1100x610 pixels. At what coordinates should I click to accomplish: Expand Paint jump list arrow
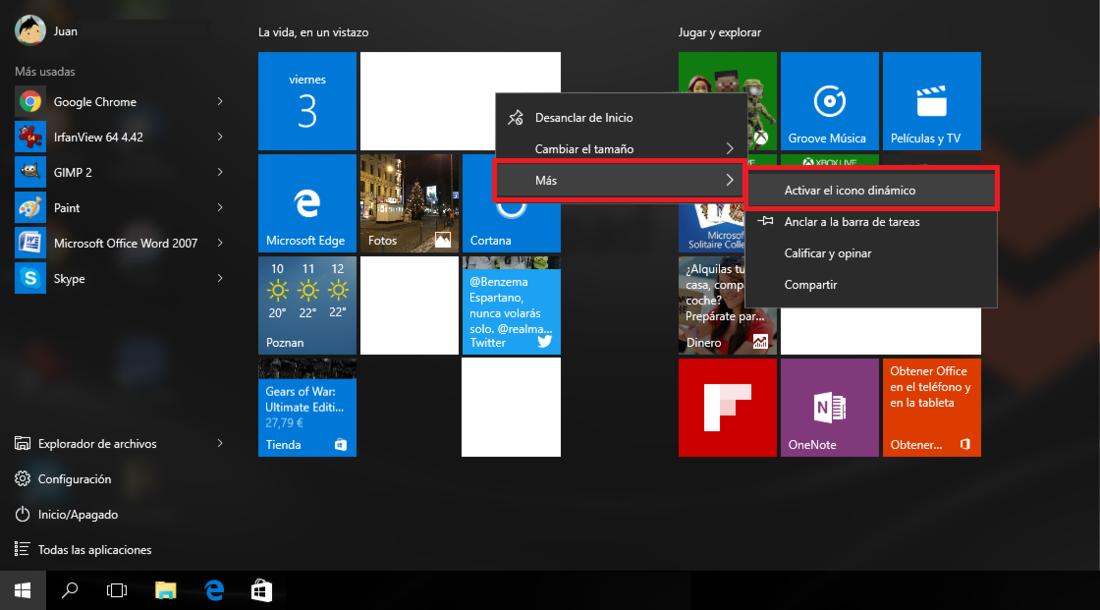pyautogui.click(x=220, y=208)
